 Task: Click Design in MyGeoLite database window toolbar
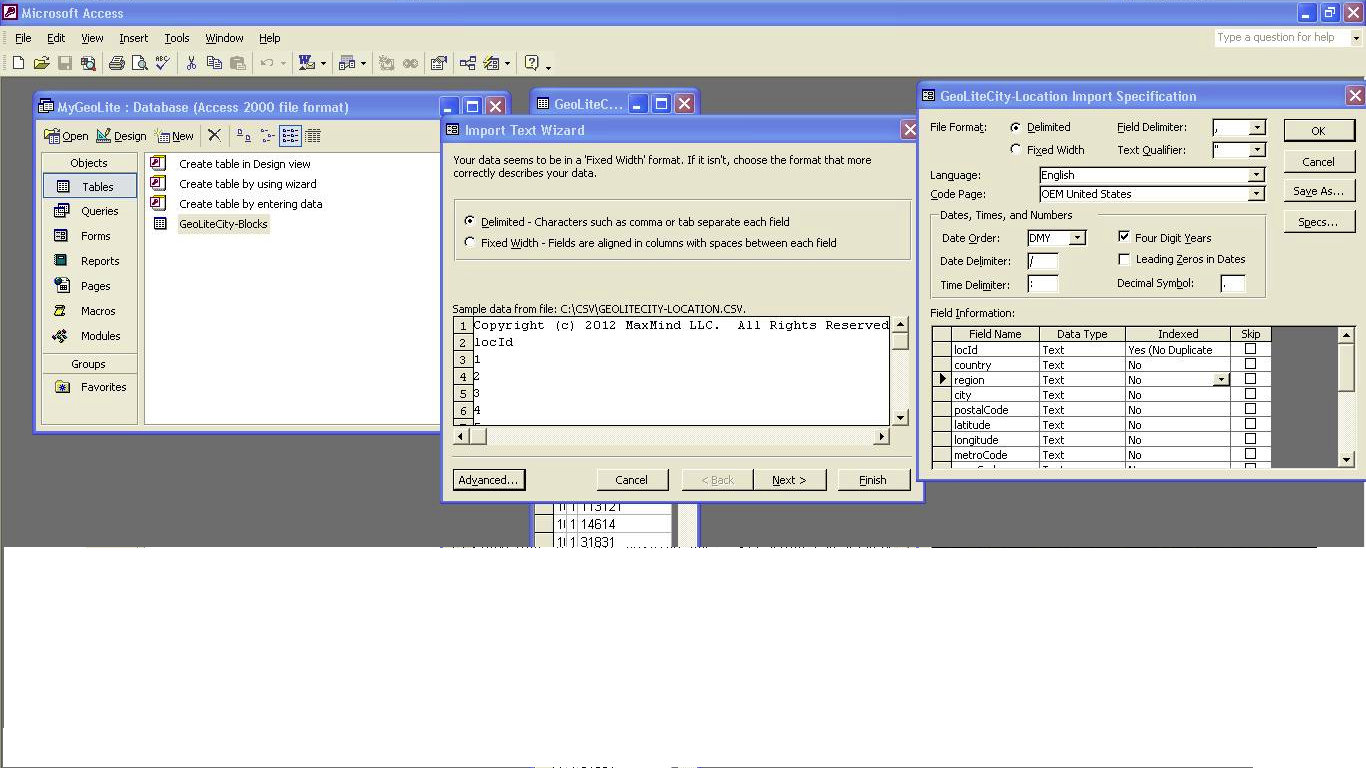click(121, 136)
